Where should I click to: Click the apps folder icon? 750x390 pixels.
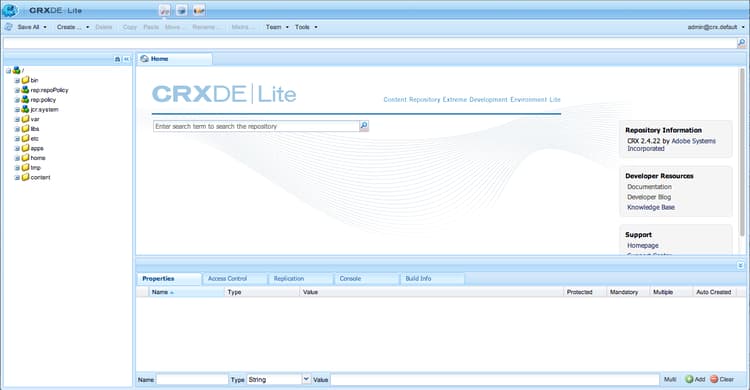click(25, 148)
